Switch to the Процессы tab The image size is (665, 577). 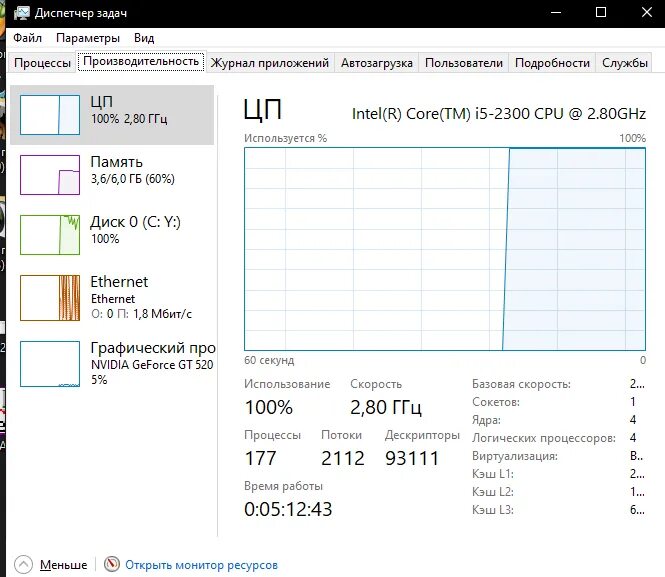click(x=42, y=63)
